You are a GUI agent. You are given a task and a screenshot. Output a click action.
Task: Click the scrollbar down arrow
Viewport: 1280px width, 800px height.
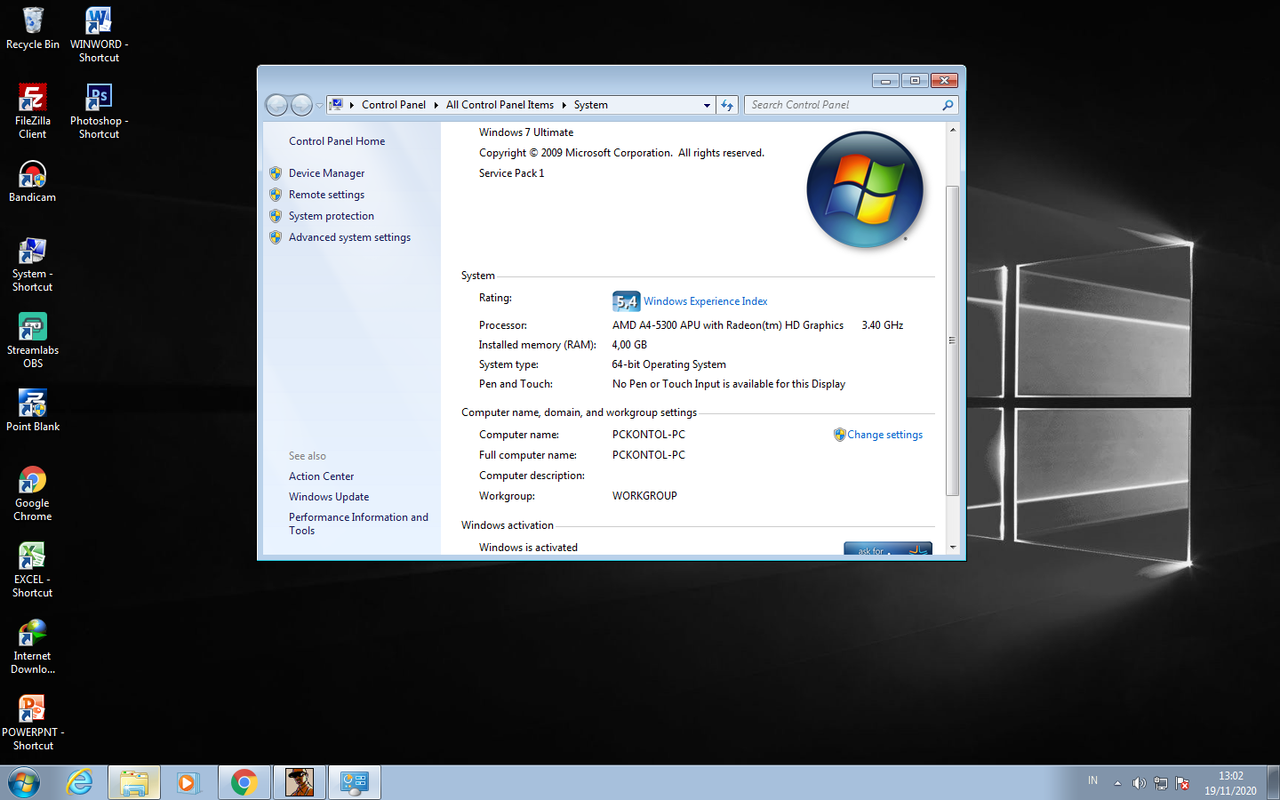click(x=952, y=547)
